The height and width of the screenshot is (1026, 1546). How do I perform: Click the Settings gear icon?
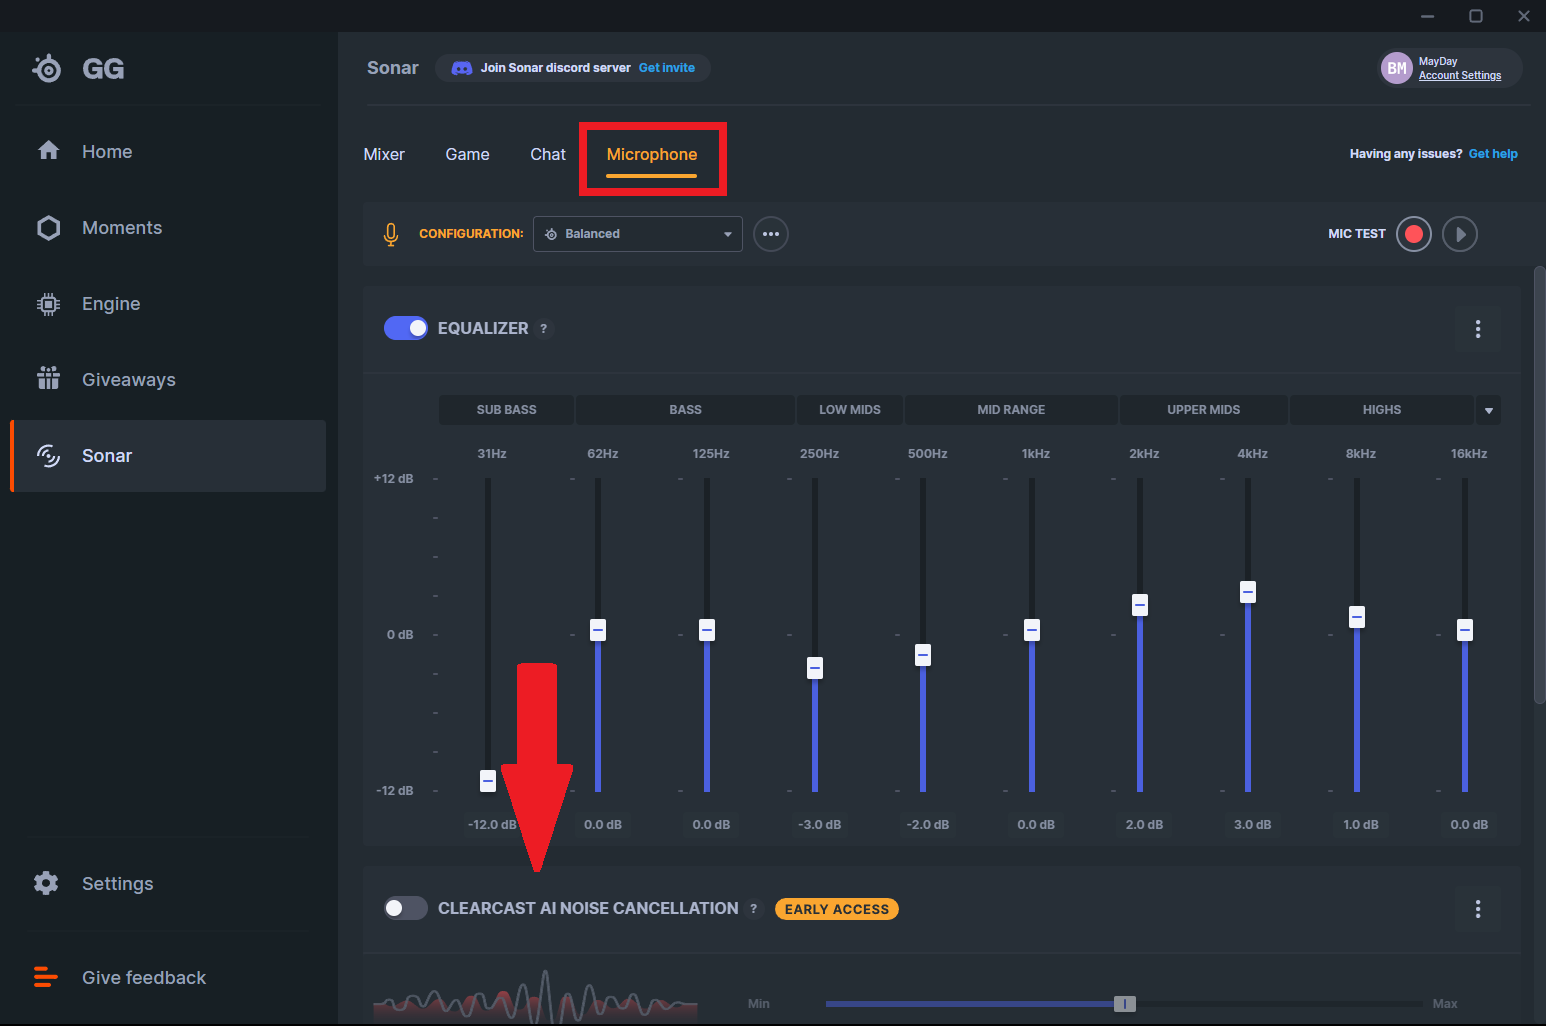[x=46, y=883]
